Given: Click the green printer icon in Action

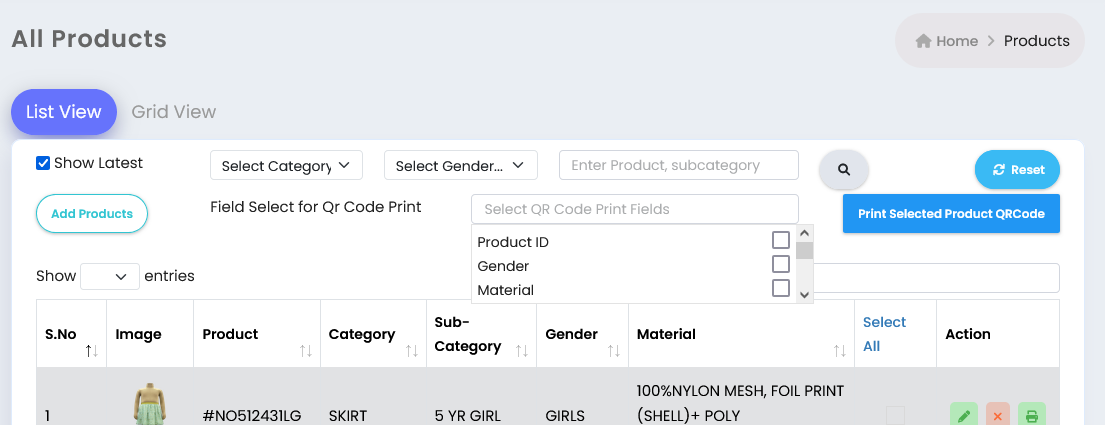Looking at the screenshot, I should click(x=1032, y=416).
